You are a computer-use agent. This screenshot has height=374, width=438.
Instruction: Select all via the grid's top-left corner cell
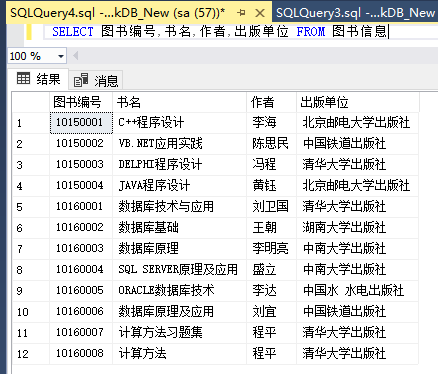tap(31, 102)
